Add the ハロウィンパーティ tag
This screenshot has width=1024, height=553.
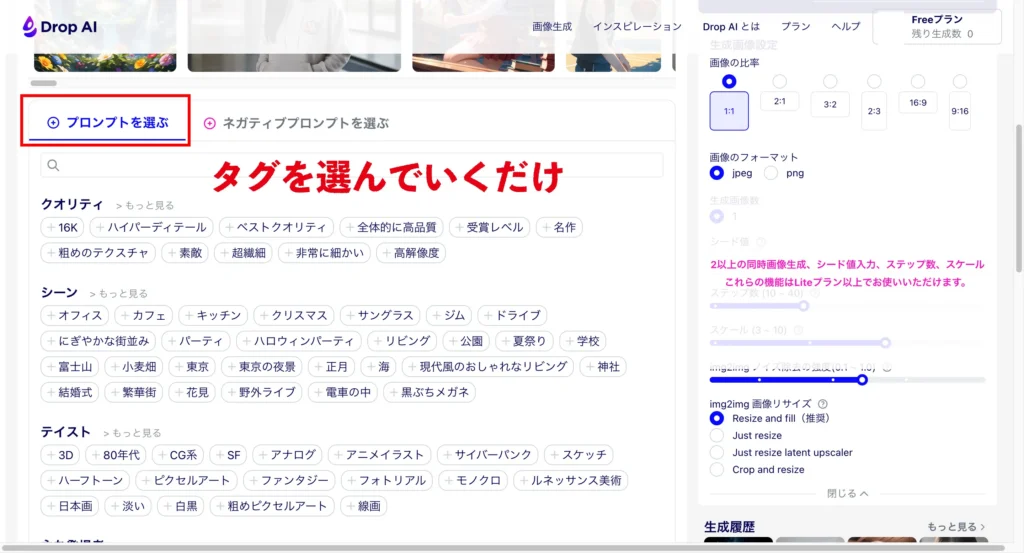coord(298,341)
